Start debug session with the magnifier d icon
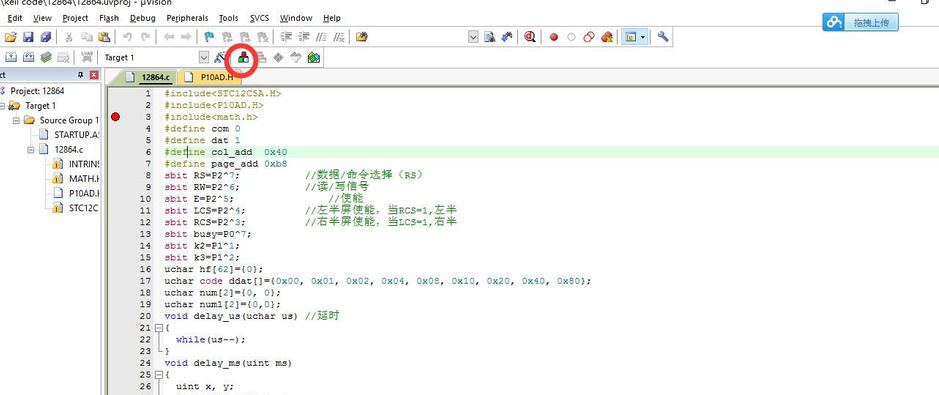 pyautogui.click(x=530, y=37)
